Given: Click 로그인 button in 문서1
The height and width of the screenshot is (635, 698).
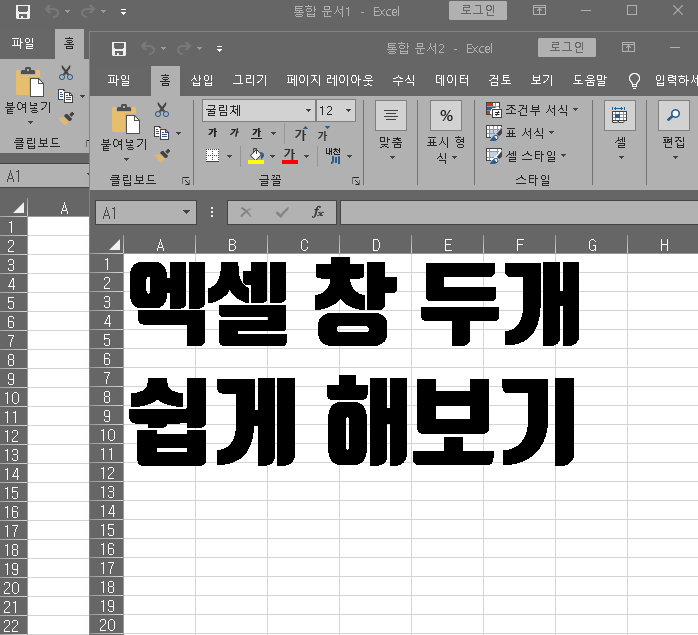Looking at the screenshot, I should pyautogui.click(x=478, y=11).
